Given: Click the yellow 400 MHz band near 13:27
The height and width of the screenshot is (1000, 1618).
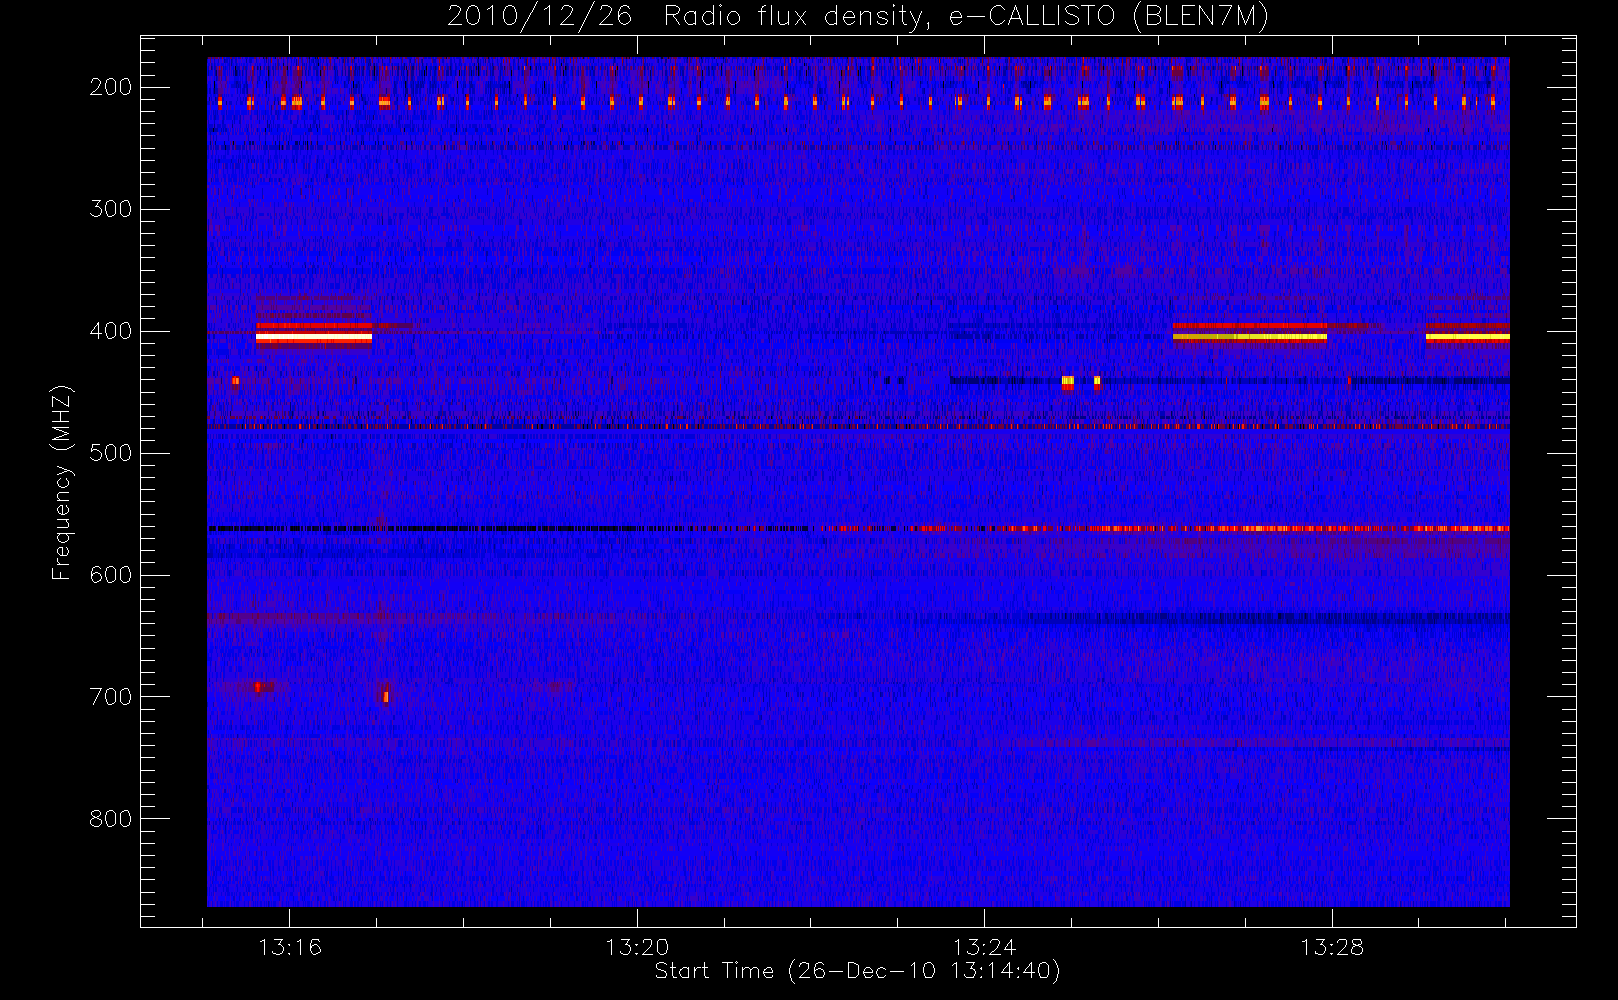Looking at the screenshot, I should (1250, 337).
